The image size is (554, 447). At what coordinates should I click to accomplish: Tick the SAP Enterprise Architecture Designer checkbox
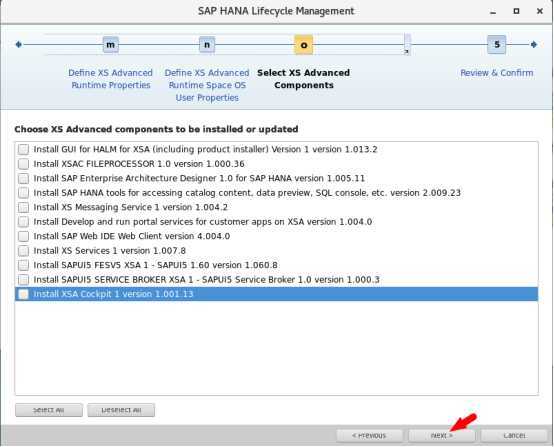(23, 178)
